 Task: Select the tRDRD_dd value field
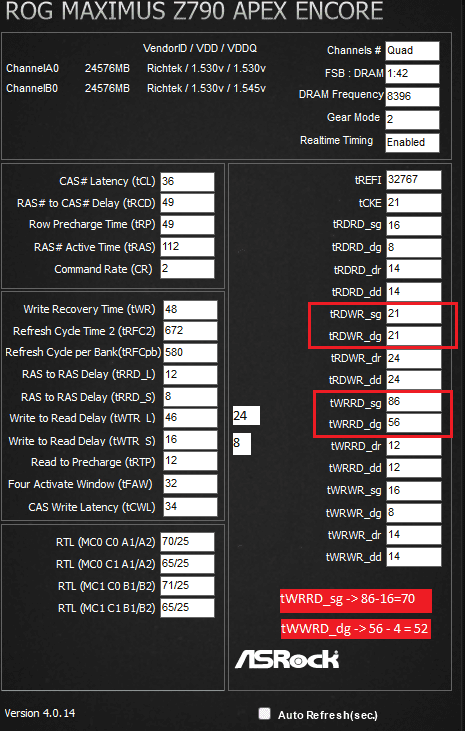pyautogui.click(x=414, y=292)
